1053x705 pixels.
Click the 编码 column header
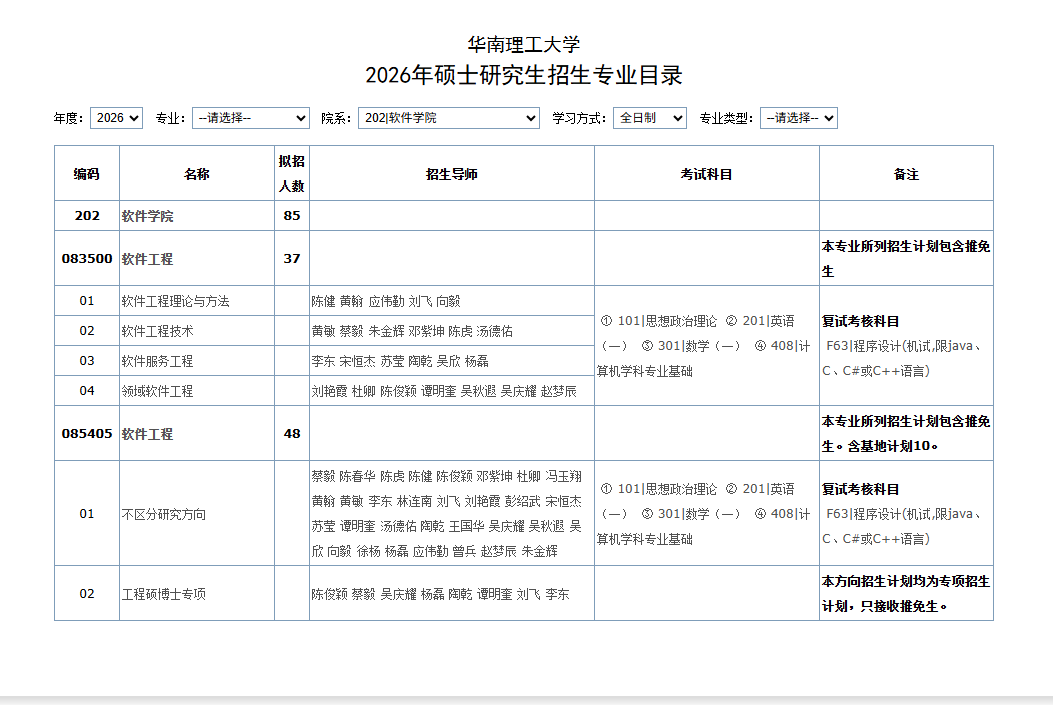87,174
